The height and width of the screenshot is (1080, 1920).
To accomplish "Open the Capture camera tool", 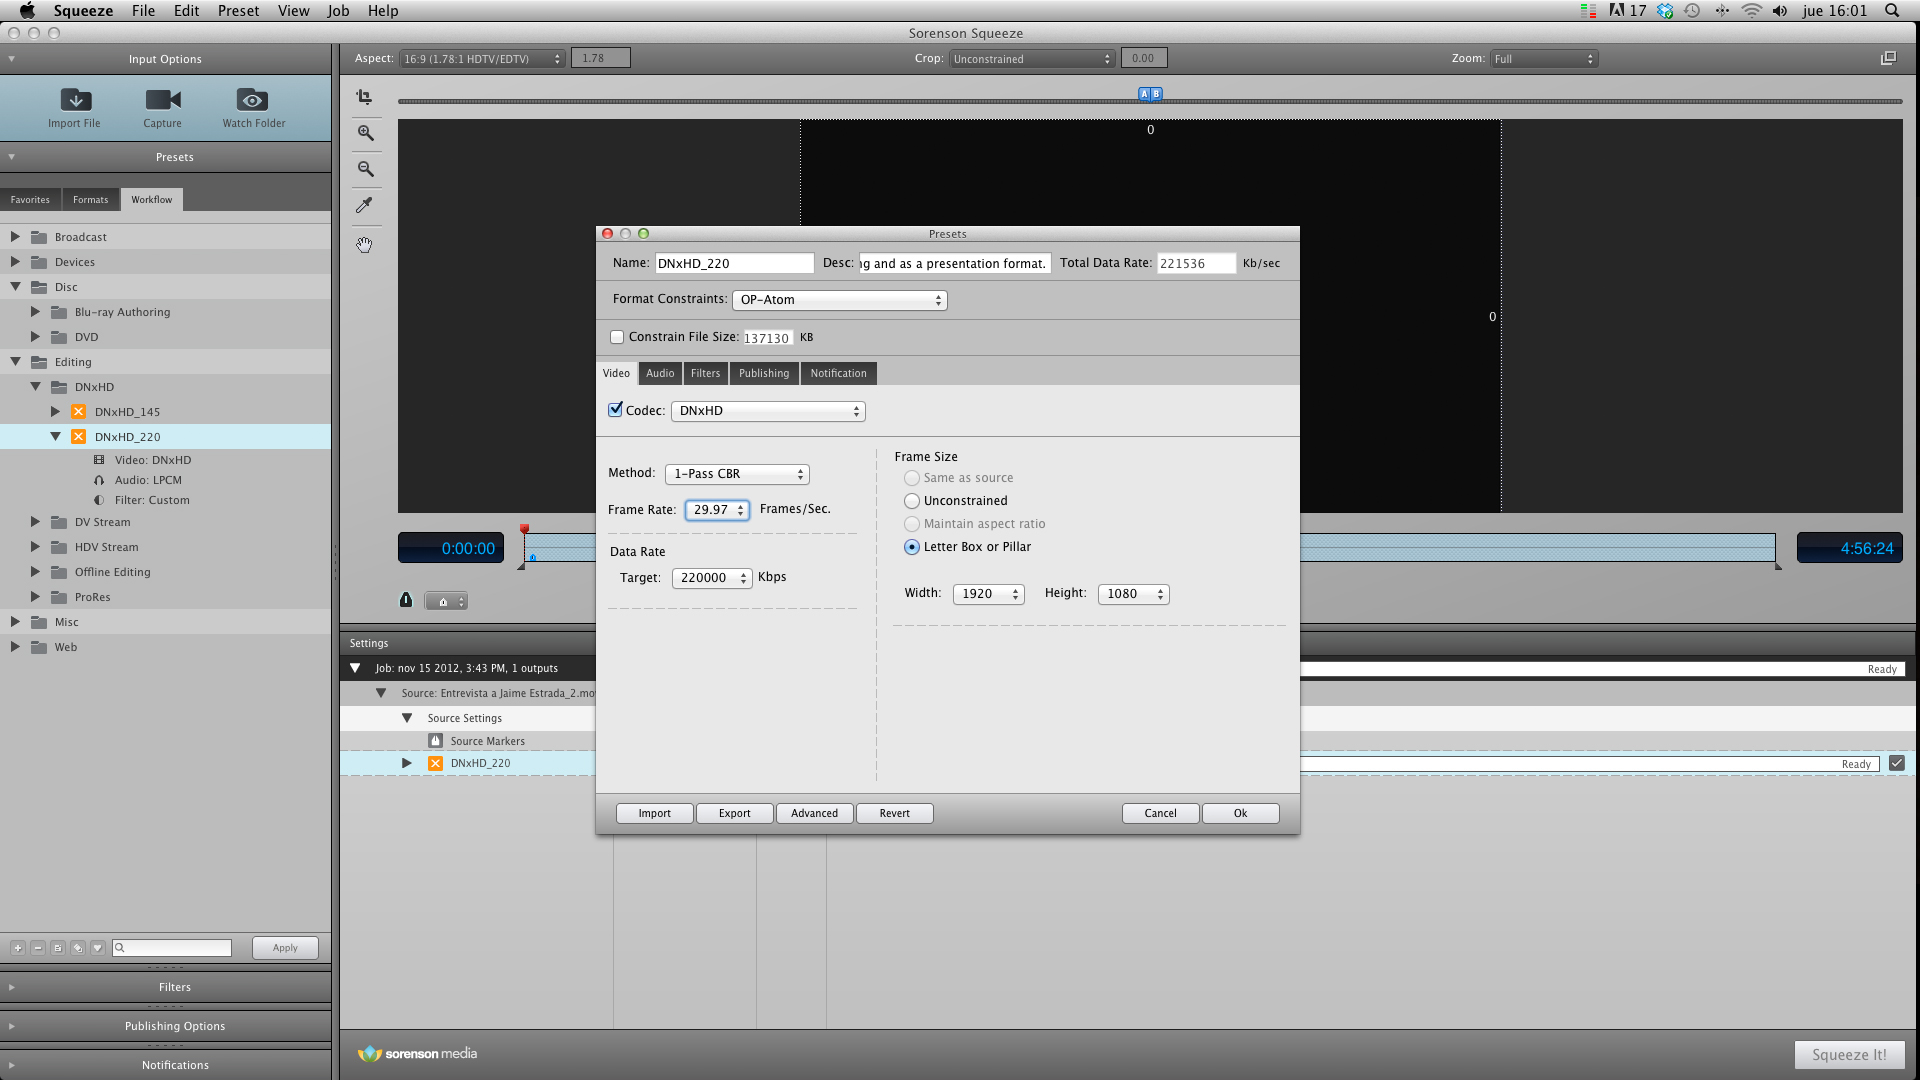I will (x=163, y=100).
